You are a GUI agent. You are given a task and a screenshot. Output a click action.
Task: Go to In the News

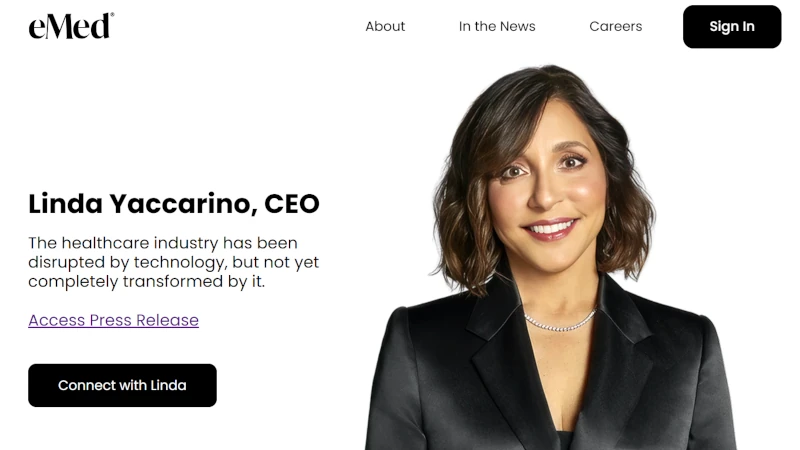pos(497,27)
